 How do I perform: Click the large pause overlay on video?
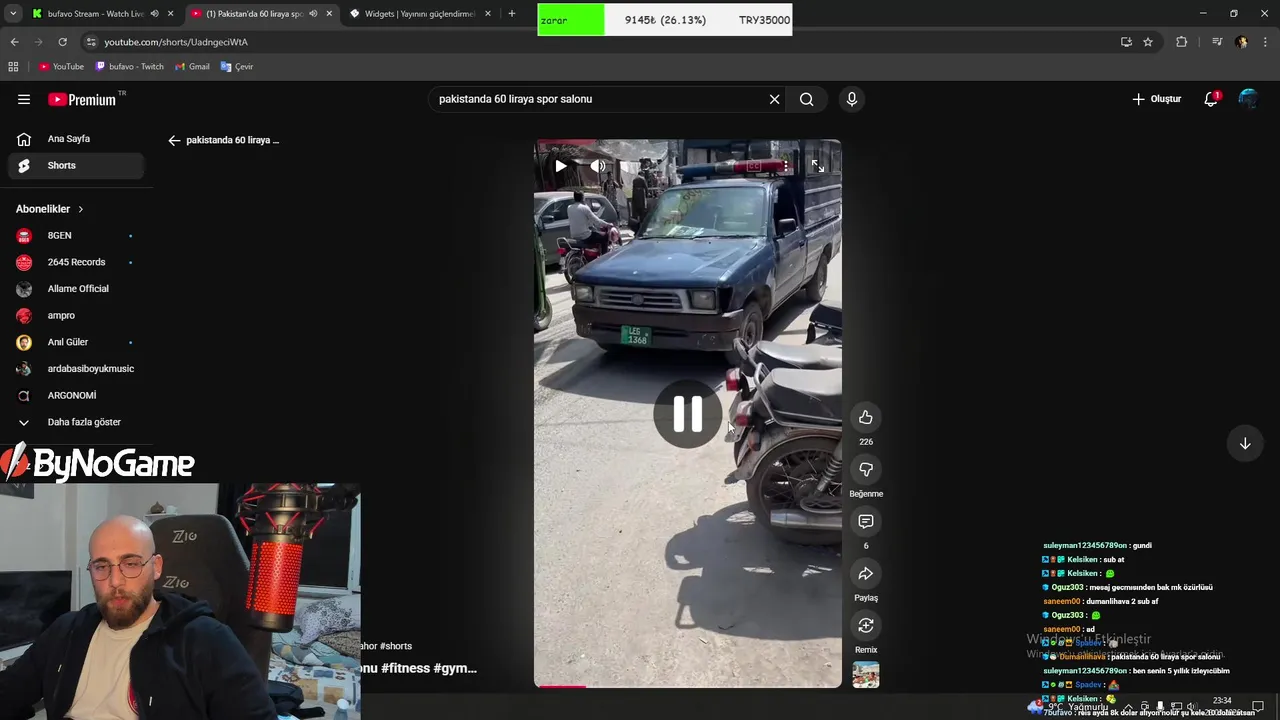point(687,414)
